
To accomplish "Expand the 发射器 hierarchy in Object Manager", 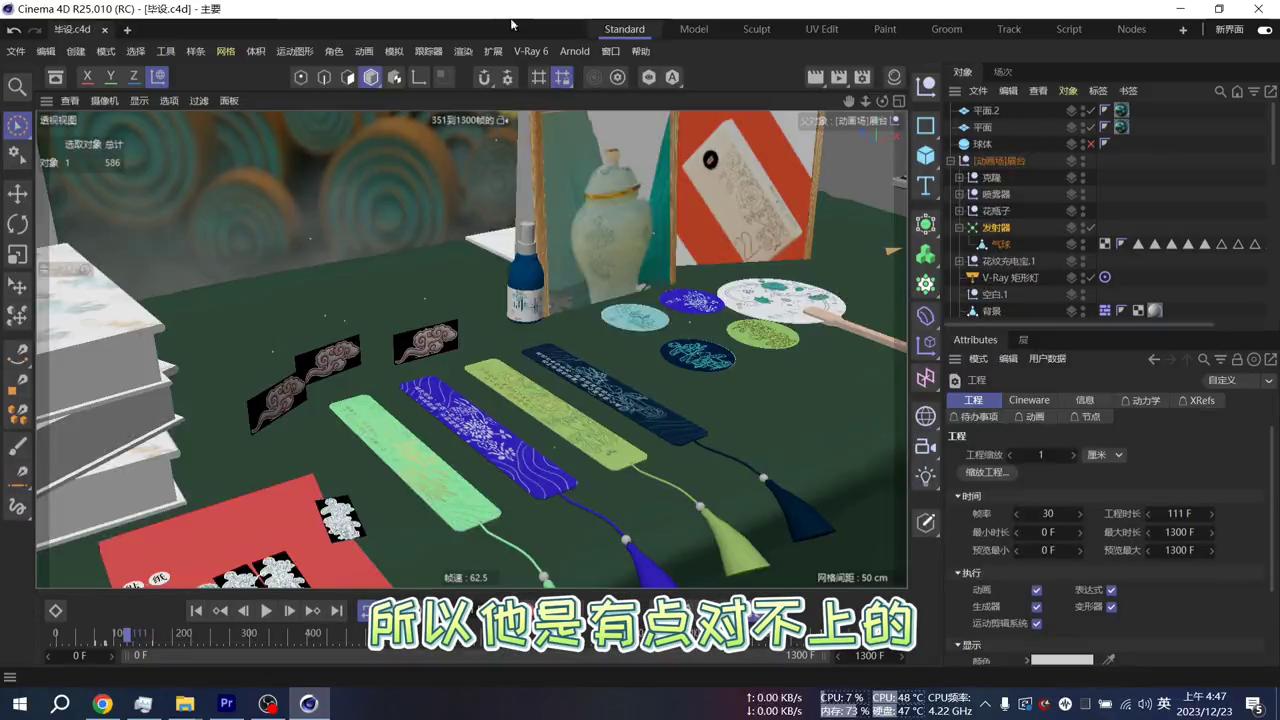I will pyautogui.click(x=959, y=227).
